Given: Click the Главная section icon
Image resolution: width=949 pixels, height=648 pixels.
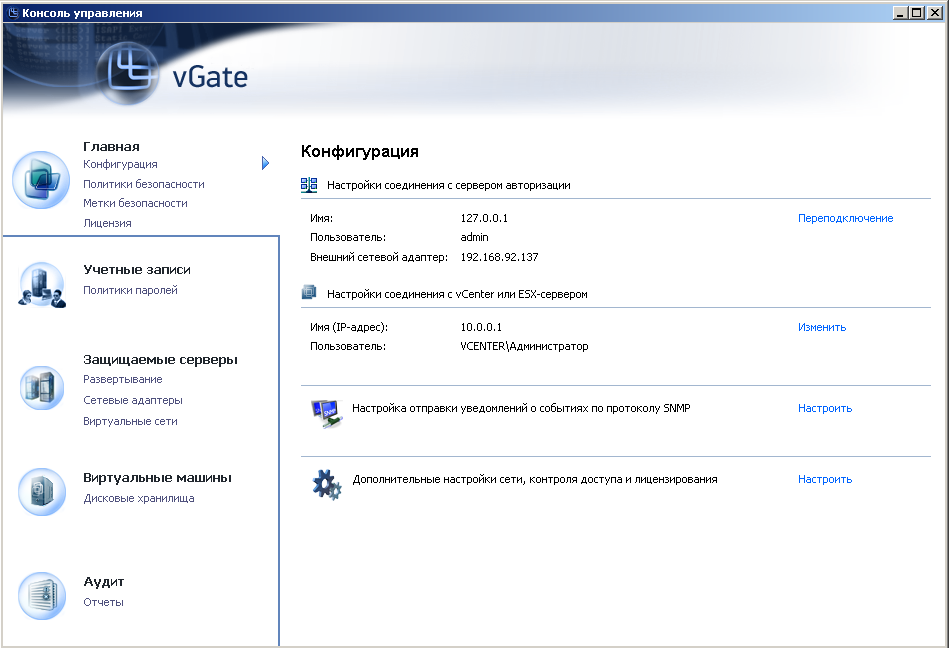Looking at the screenshot, I should coord(41,180).
